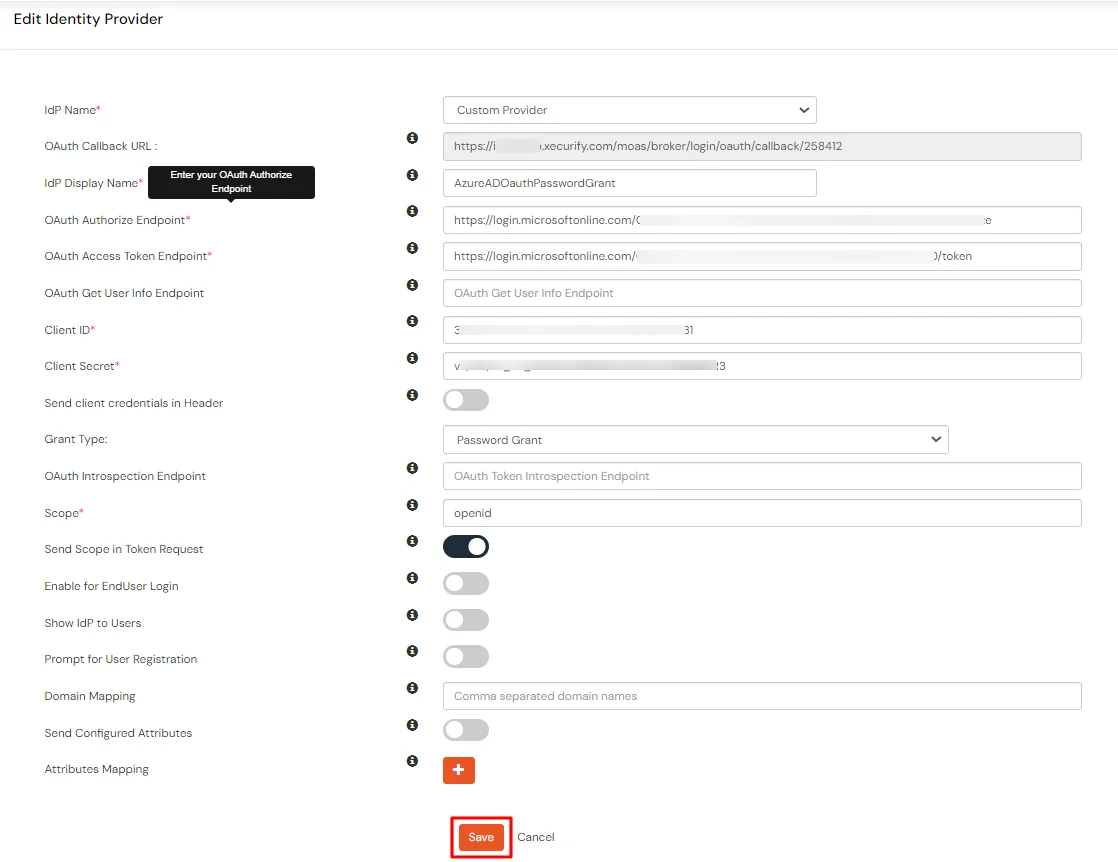Open info for OAuth Introspection Endpoint
Viewport: 1118px width, 862px height.
pos(412,467)
